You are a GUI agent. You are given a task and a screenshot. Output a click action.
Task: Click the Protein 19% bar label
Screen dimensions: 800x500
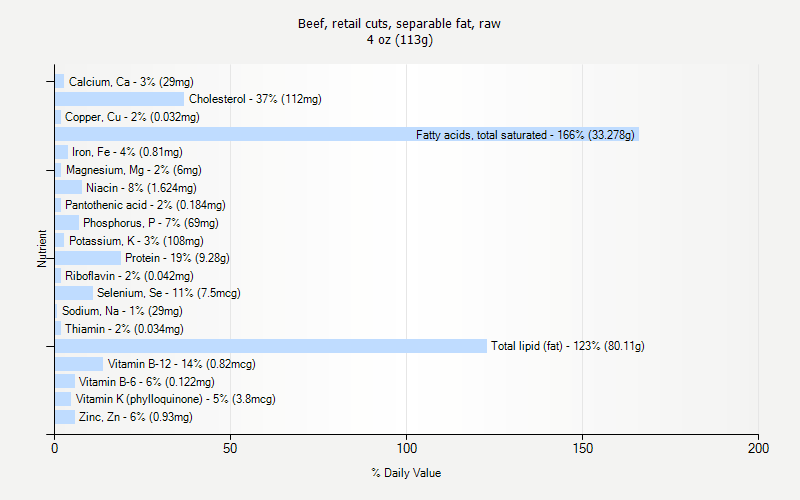point(177,258)
